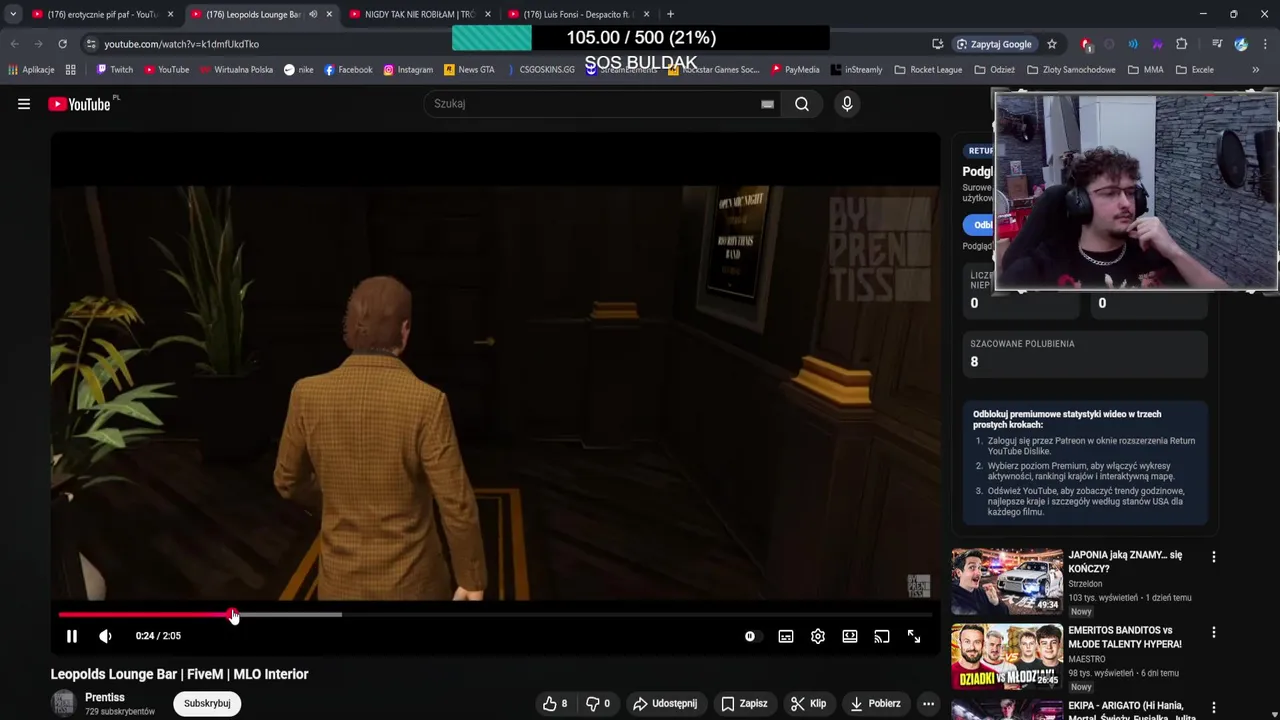Open PayMedia bookmark

tap(795, 70)
